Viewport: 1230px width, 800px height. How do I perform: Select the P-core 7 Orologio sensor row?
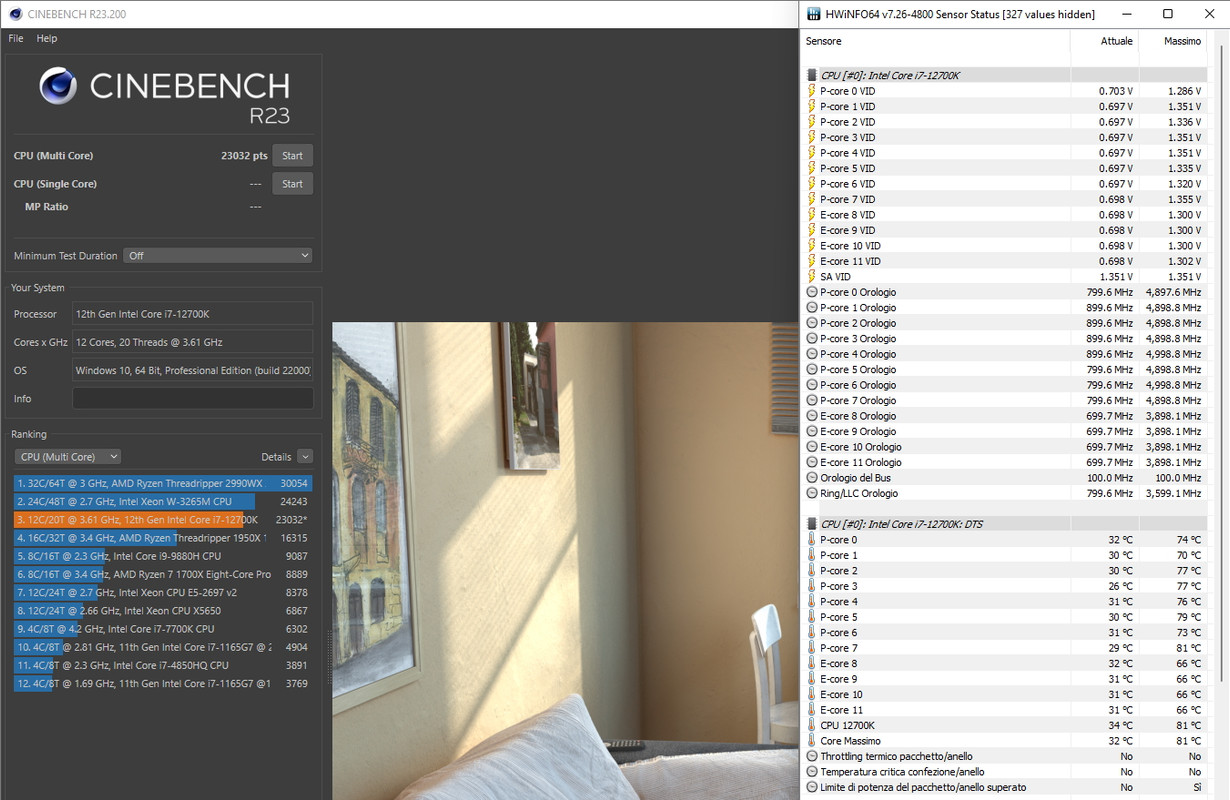coord(1005,400)
